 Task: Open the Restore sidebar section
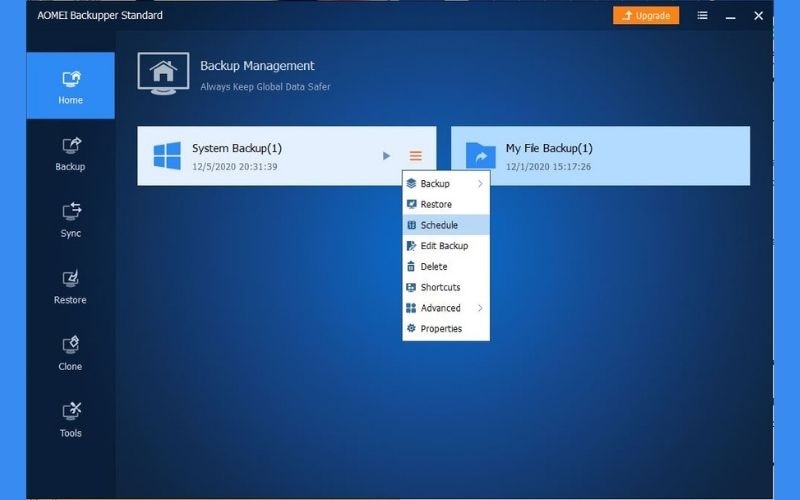[x=70, y=287]
